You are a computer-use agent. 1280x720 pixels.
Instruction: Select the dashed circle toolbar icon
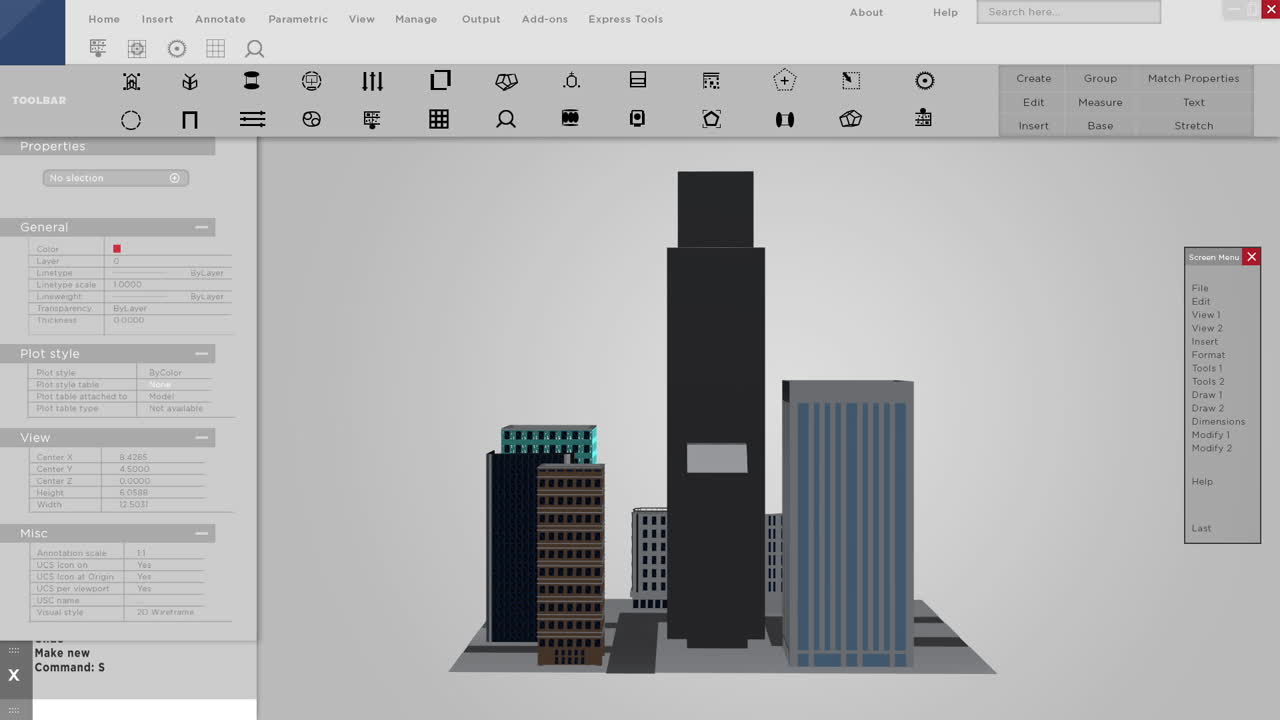pos(131,120)
